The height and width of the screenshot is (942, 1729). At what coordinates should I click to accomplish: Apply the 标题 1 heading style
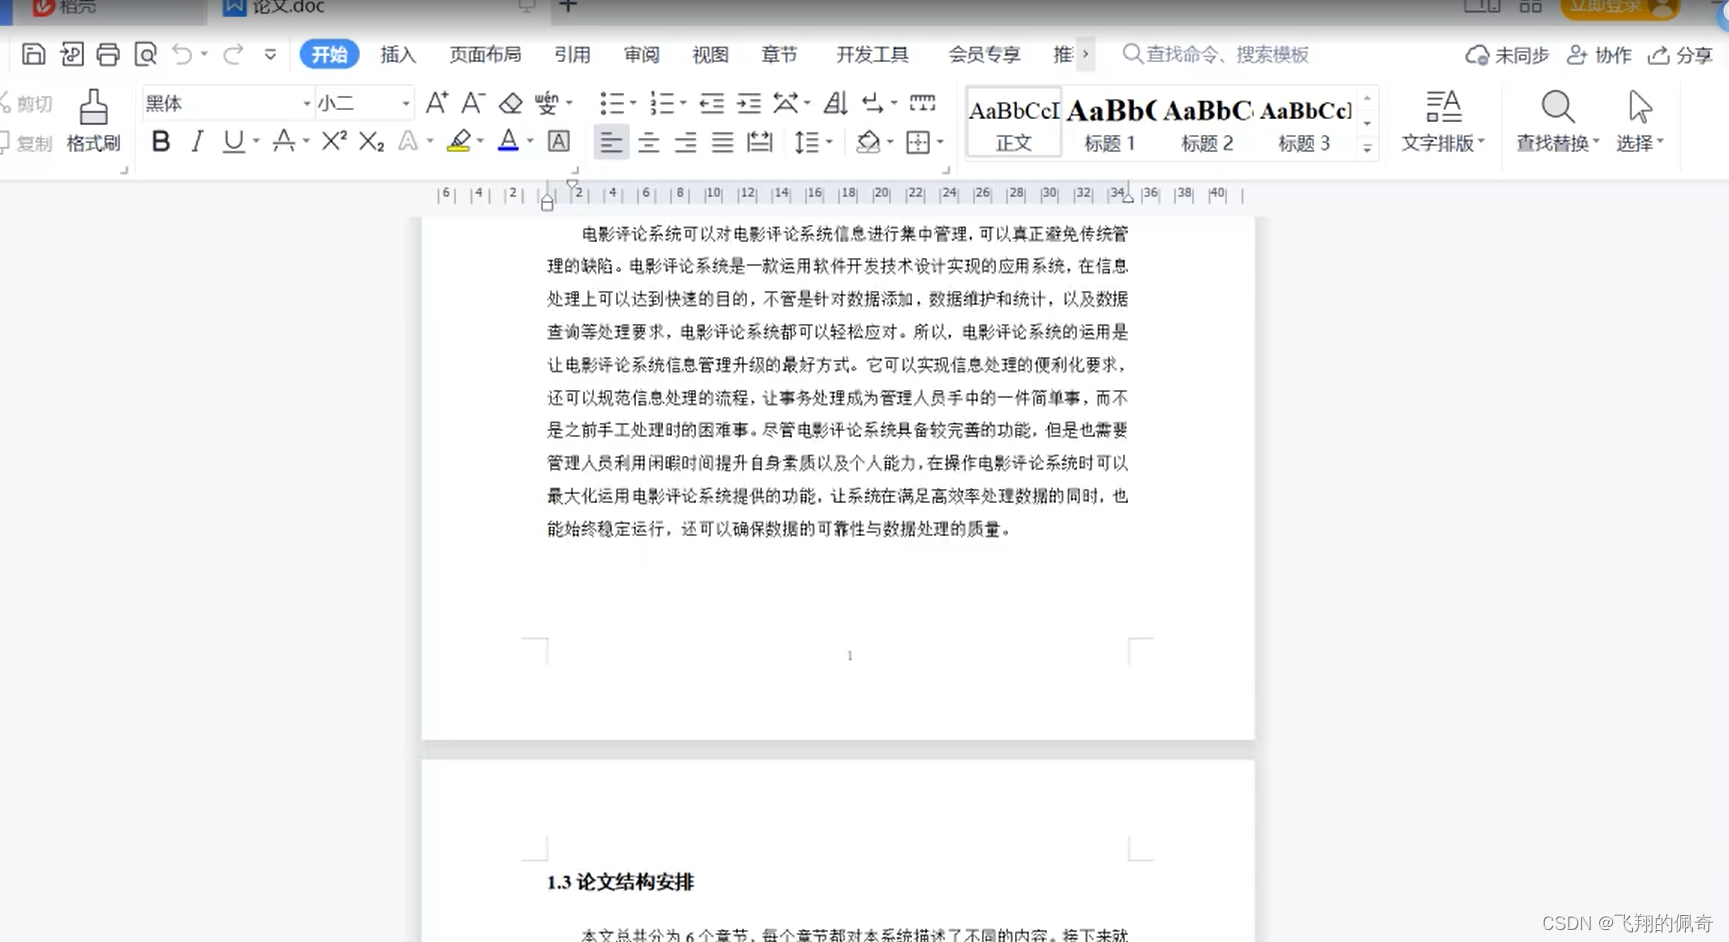click(x=1110, y=123)
